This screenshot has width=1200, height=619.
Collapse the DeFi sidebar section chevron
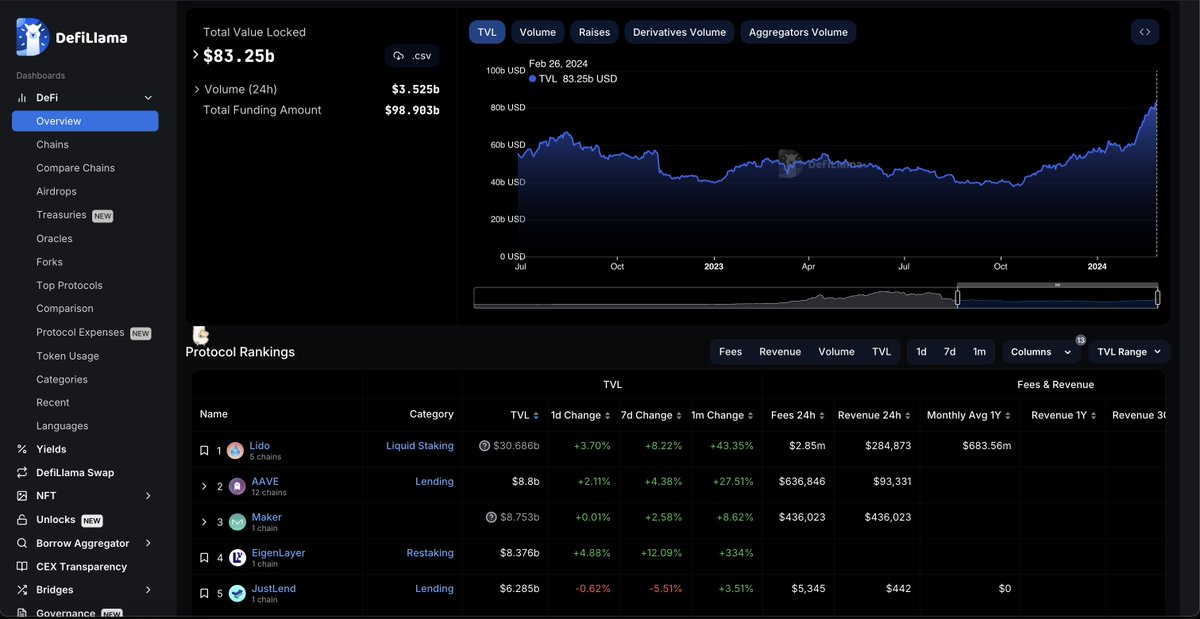pyautogui.click(x=148, y=97)
